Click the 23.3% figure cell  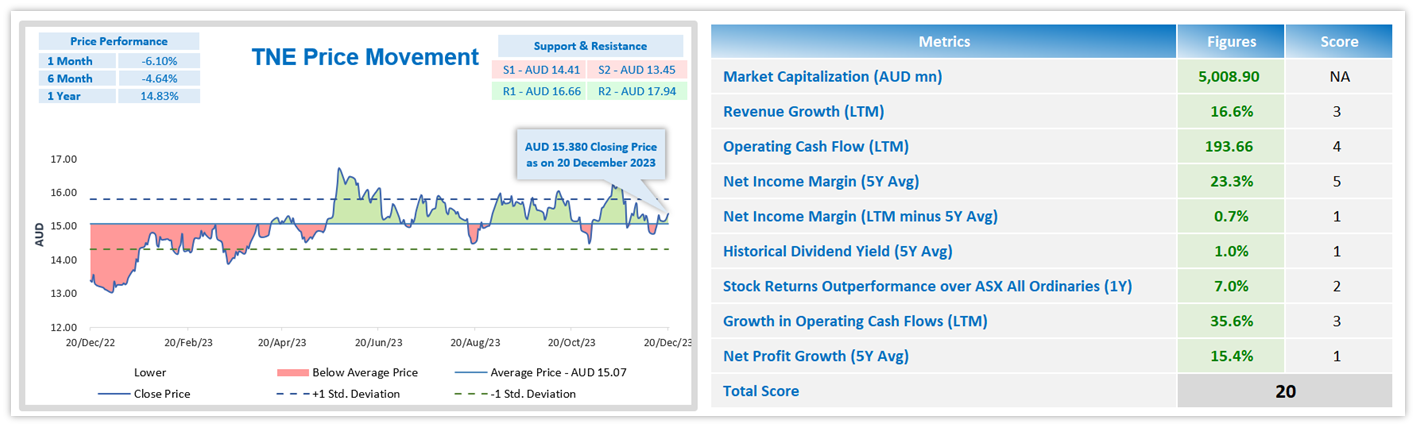(1231, 182)
